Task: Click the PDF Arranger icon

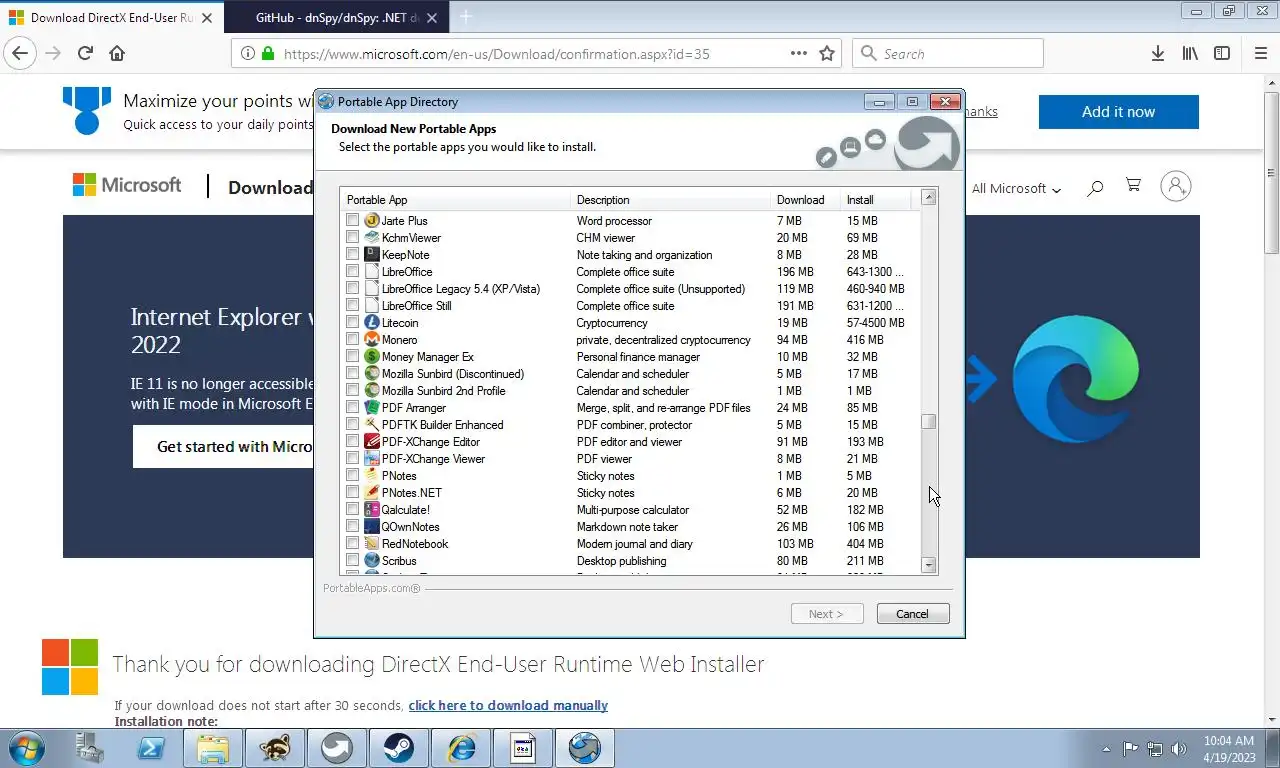Action: tap(372, 408)
